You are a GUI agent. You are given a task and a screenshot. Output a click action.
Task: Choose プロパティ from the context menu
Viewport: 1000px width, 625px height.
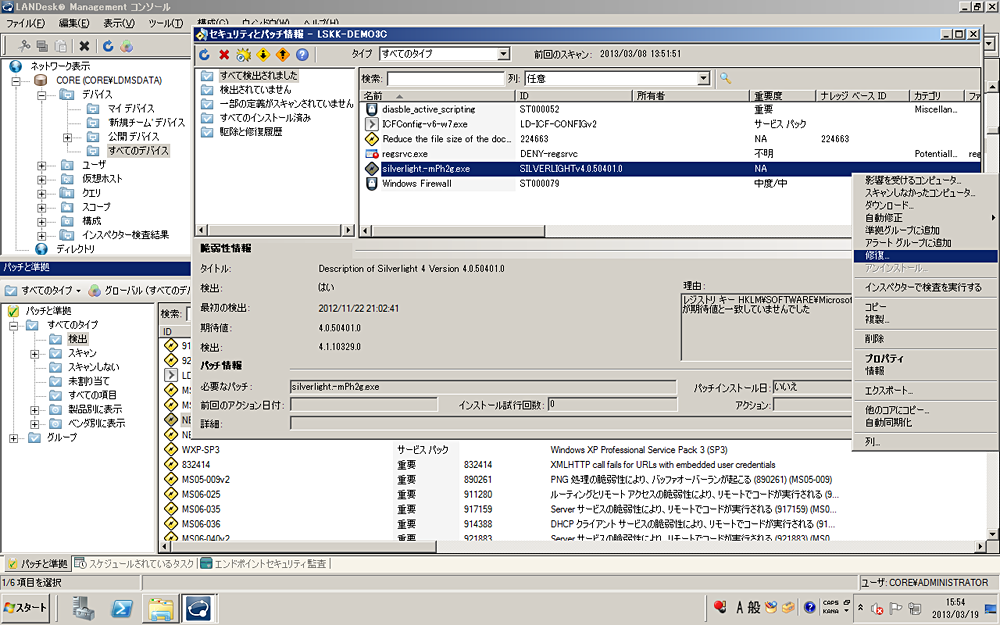click(x=925, y=358)
